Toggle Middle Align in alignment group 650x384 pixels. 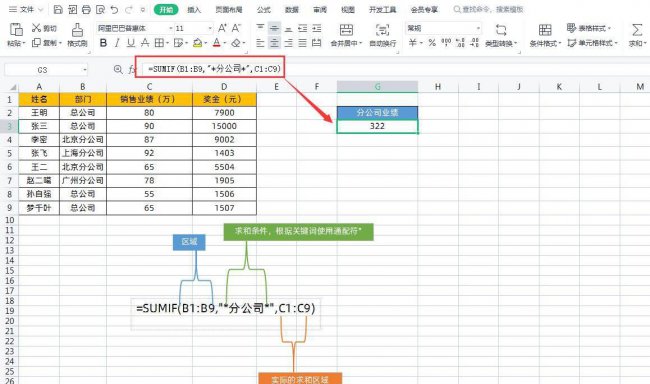tap(274, 28)
